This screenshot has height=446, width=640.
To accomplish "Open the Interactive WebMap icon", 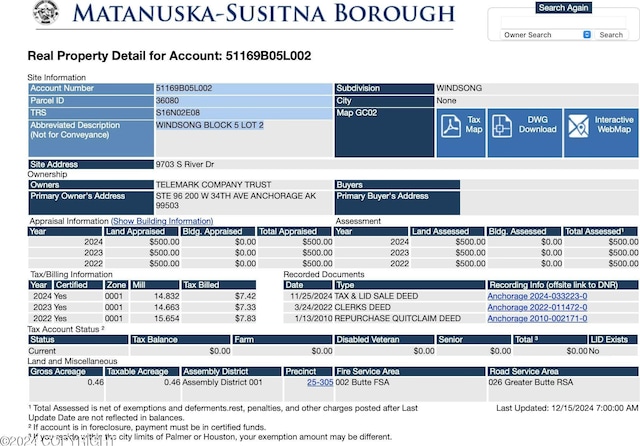I will point(578,126).
